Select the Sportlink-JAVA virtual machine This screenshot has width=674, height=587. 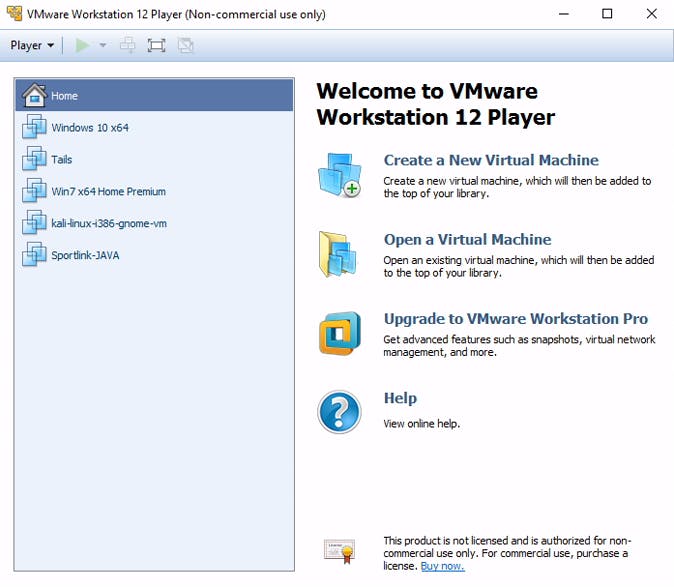click(154, 255)
